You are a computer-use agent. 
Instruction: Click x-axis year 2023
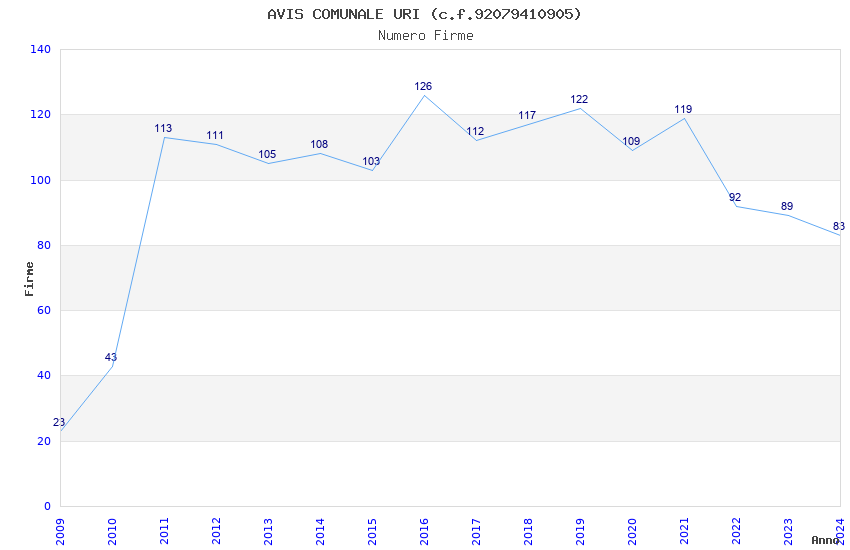[x=789, y=531]
